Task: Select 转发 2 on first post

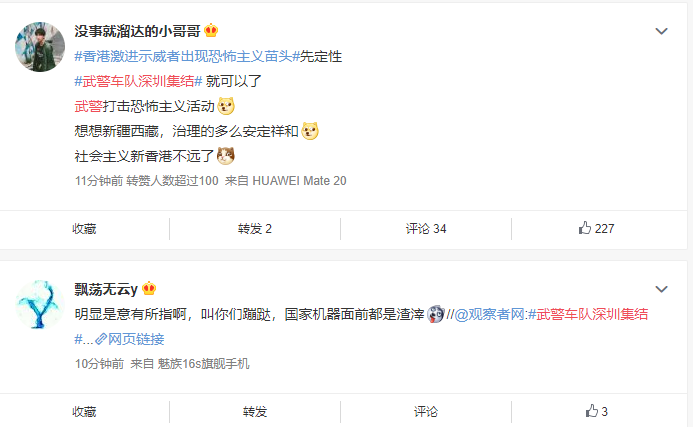Action: coord(255,229)
